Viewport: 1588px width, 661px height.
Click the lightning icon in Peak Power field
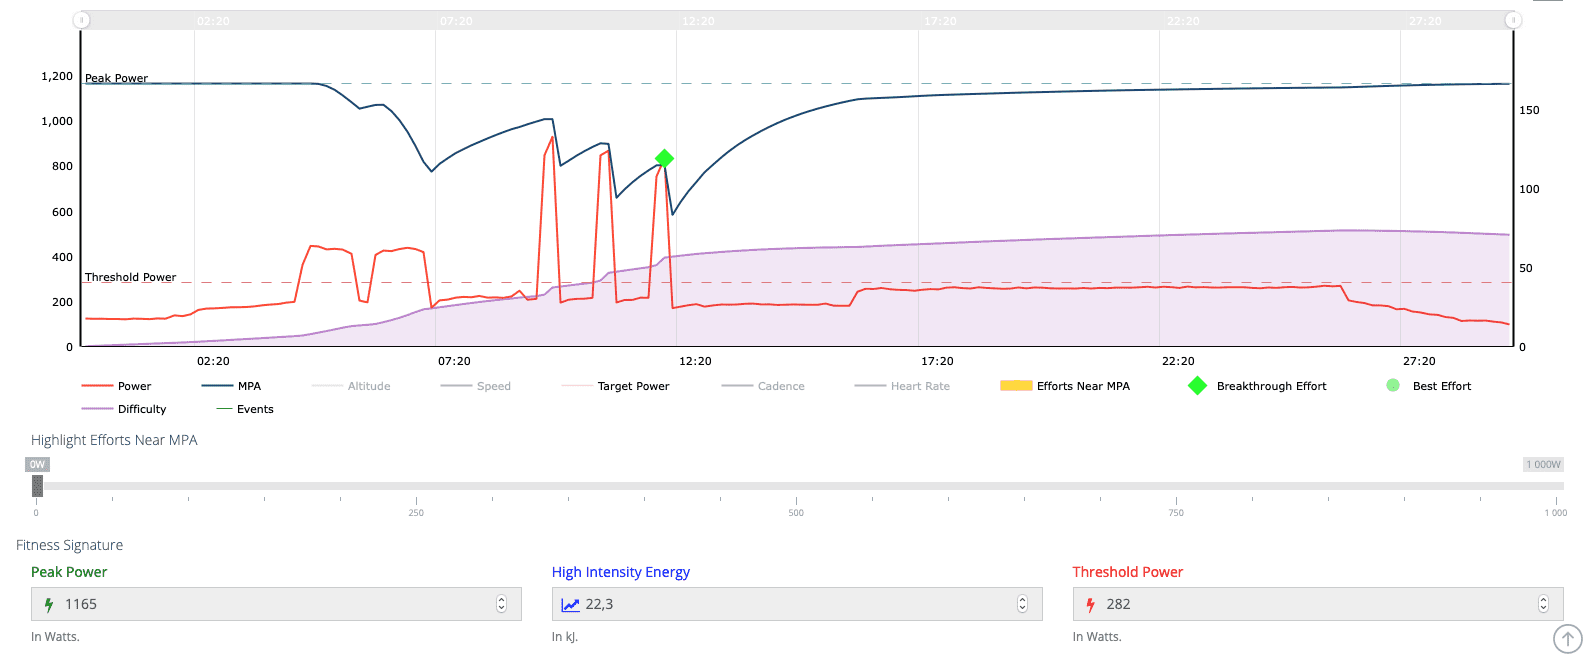coord(48,604)
